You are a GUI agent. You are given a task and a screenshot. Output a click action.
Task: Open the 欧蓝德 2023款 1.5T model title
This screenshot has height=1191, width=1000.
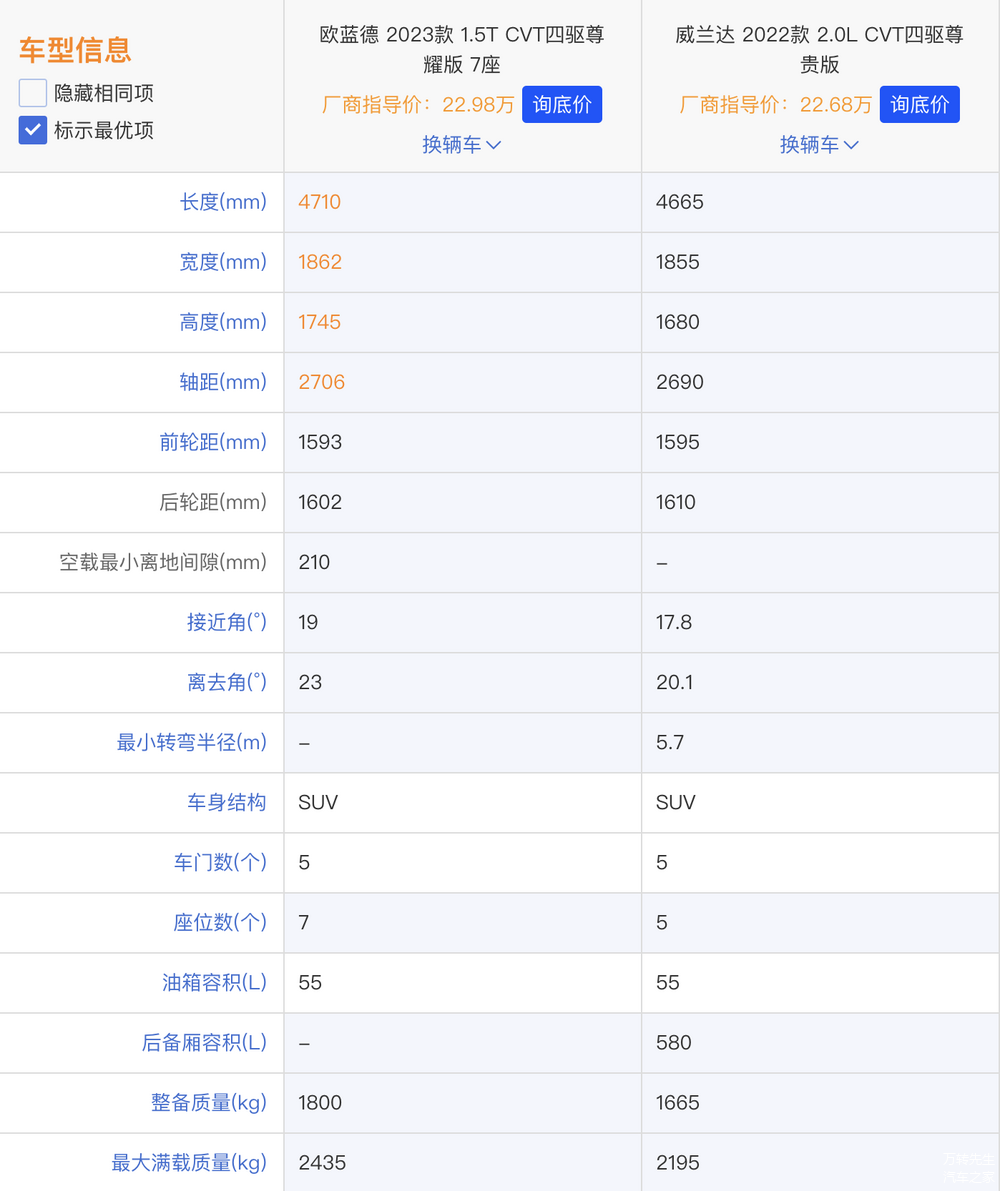[462, 49]
